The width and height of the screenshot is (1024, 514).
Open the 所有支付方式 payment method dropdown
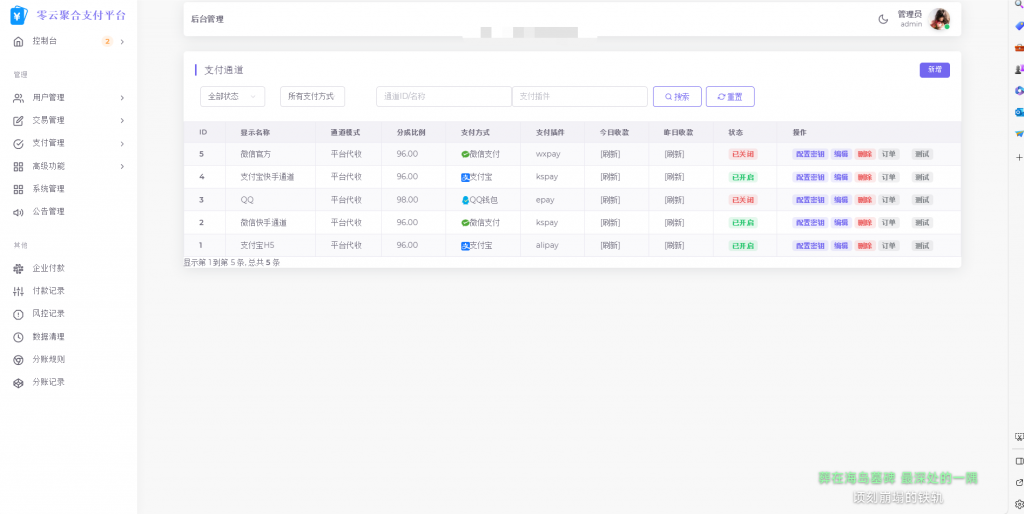pos(312,96)
